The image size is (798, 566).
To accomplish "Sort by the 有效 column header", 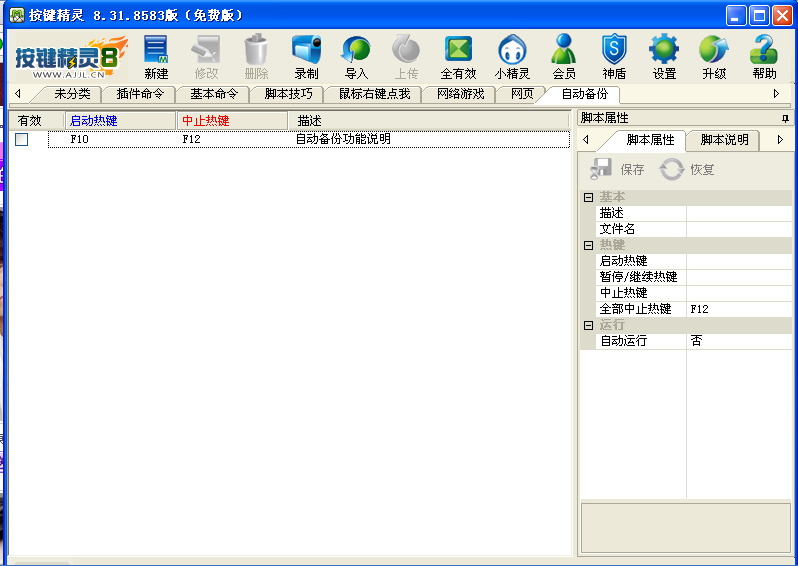I will (36, 121).
